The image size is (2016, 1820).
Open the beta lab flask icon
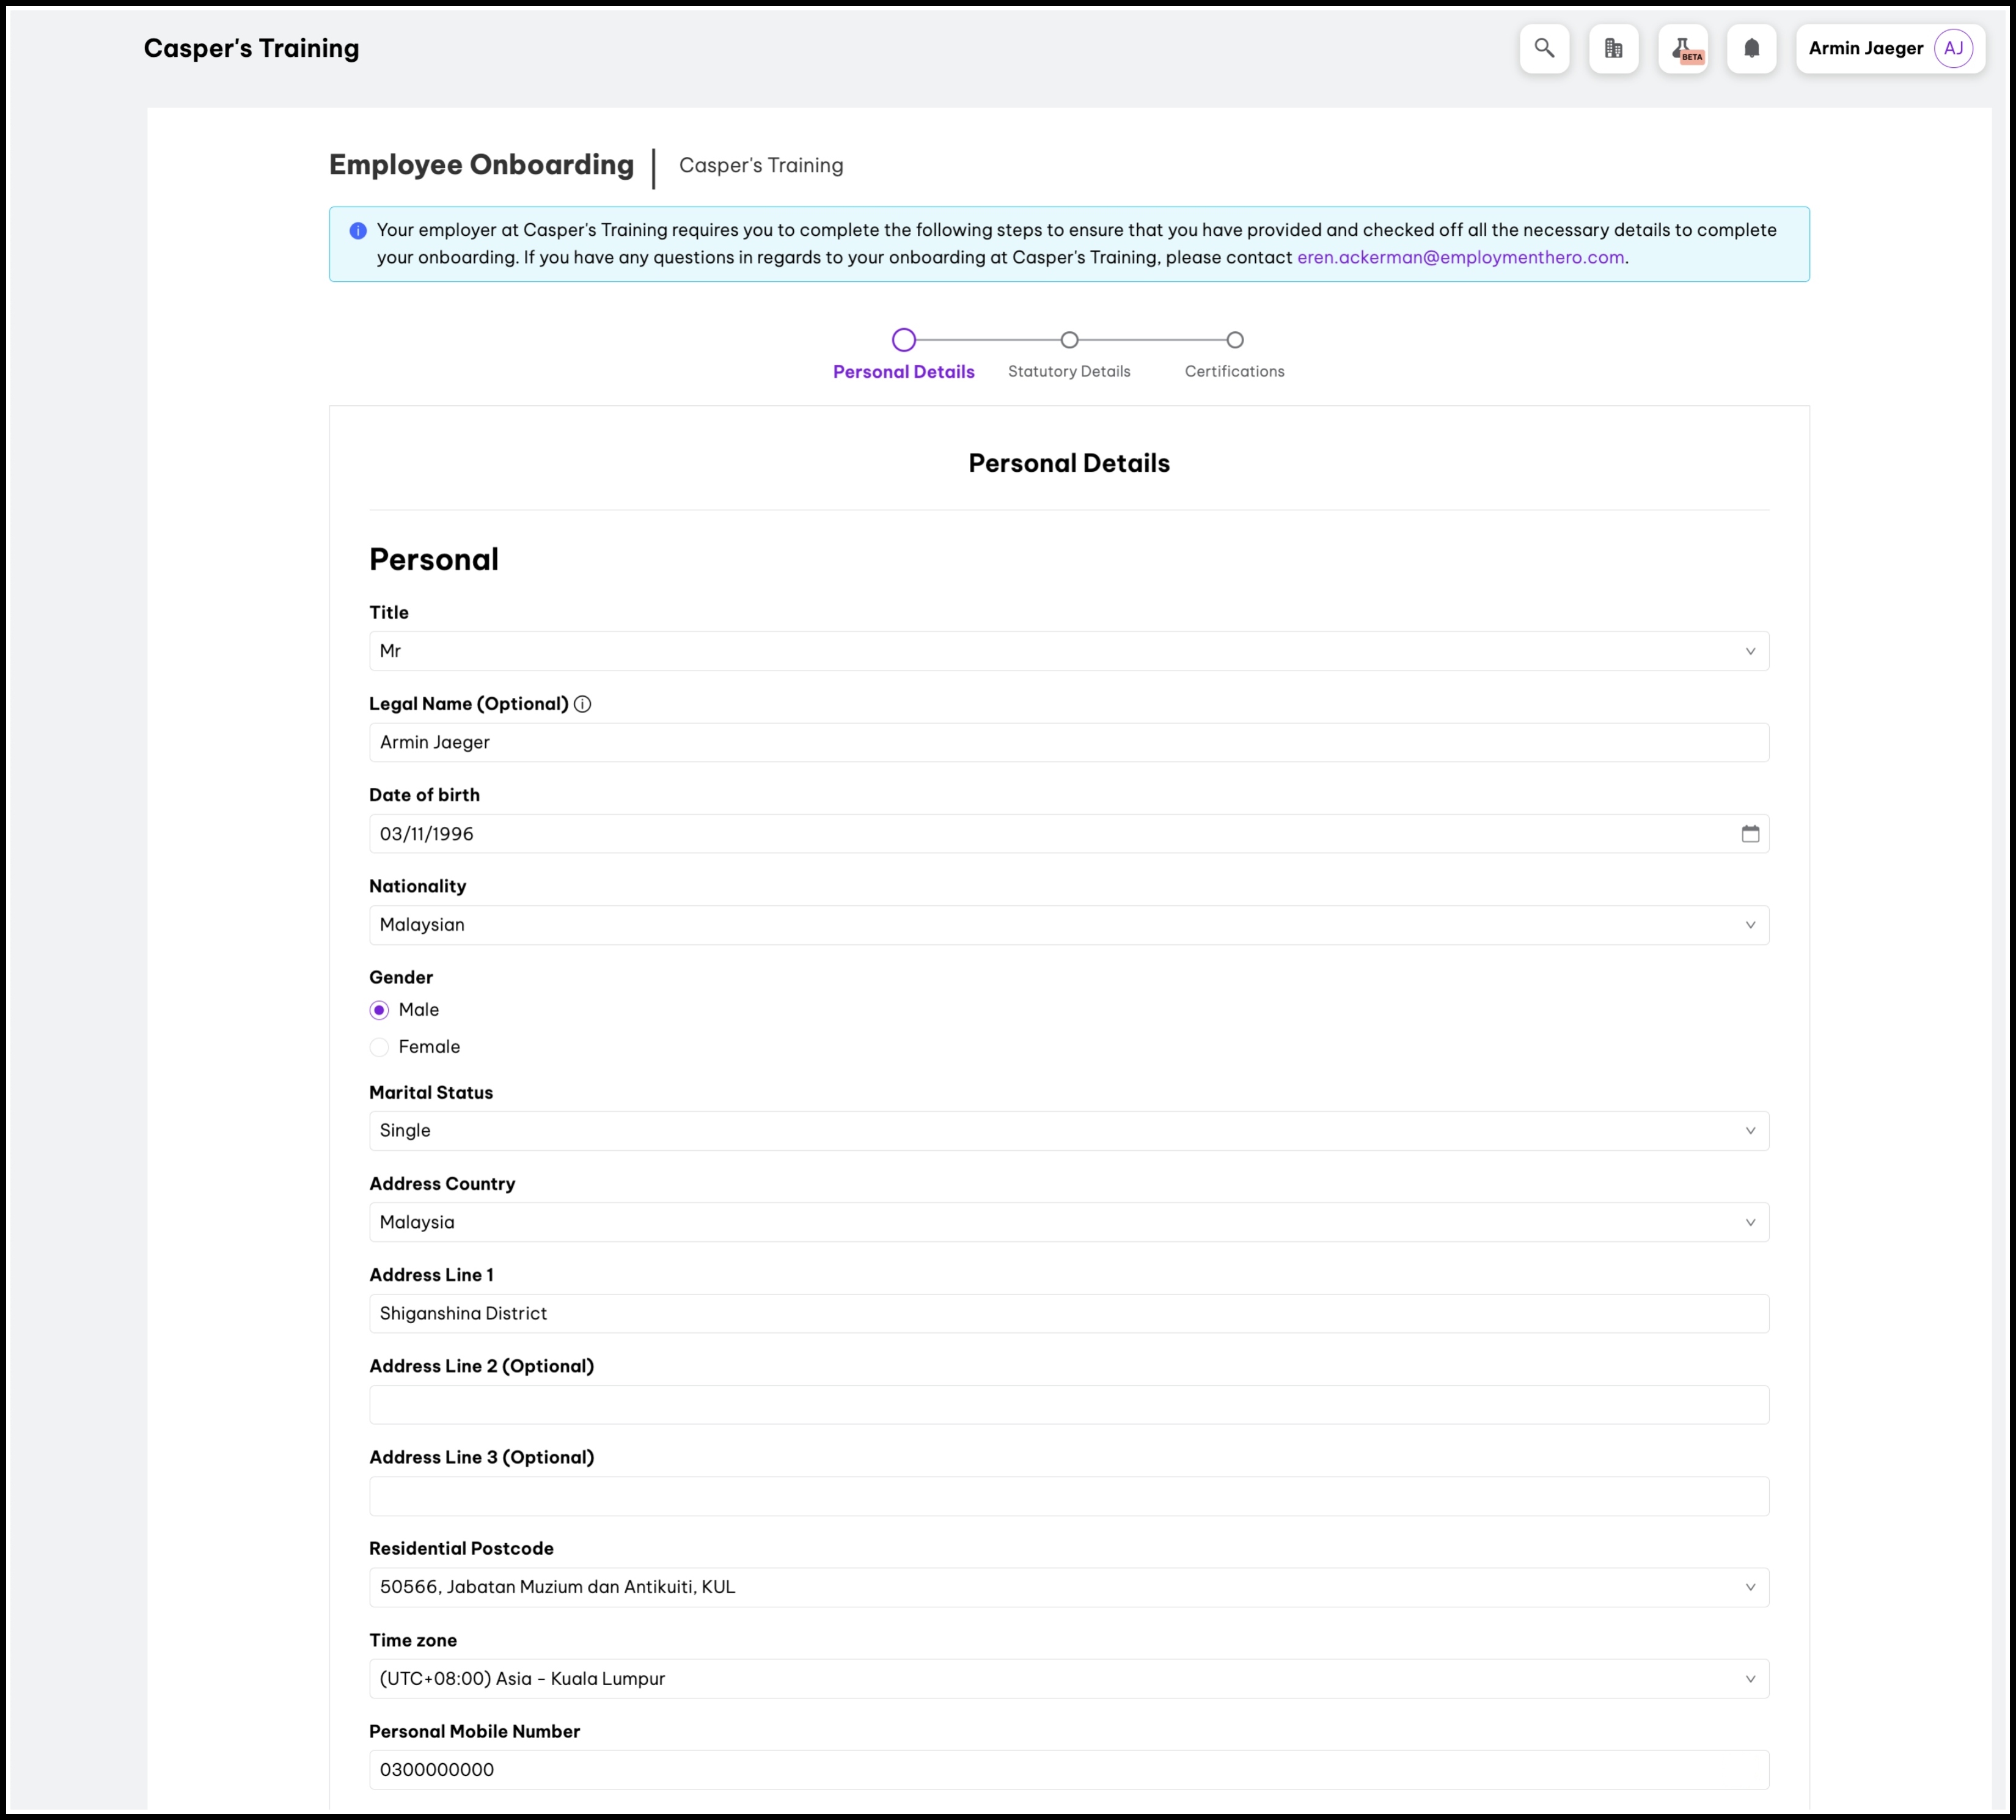[x=1682, y=48]
